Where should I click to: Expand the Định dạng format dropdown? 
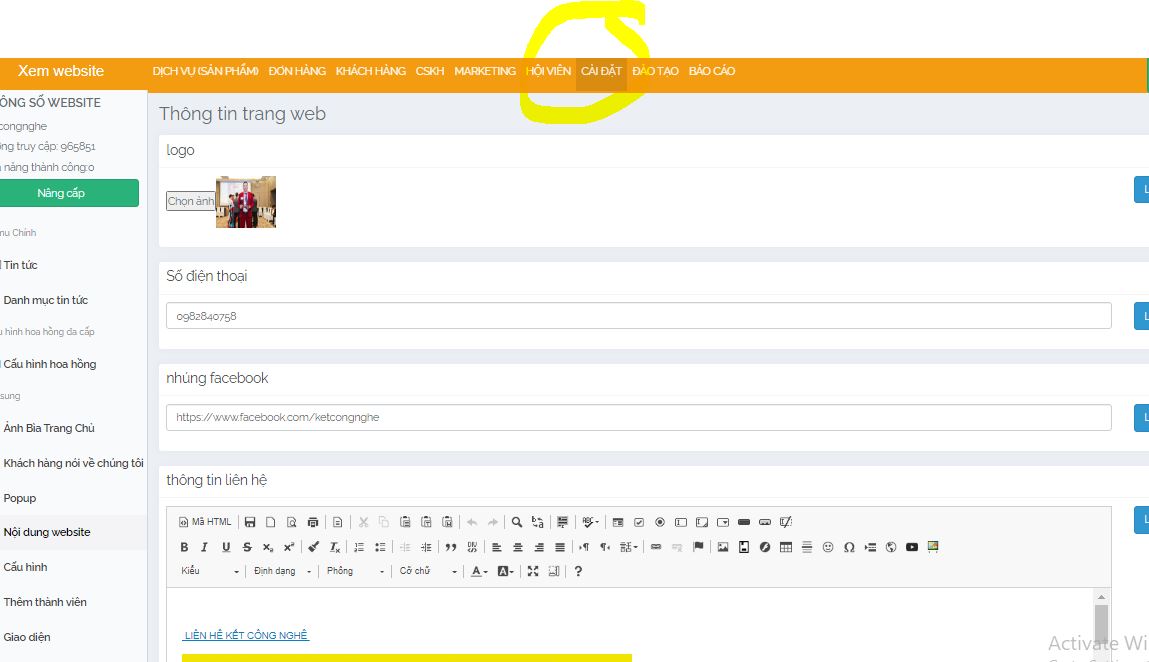(282, 571)
